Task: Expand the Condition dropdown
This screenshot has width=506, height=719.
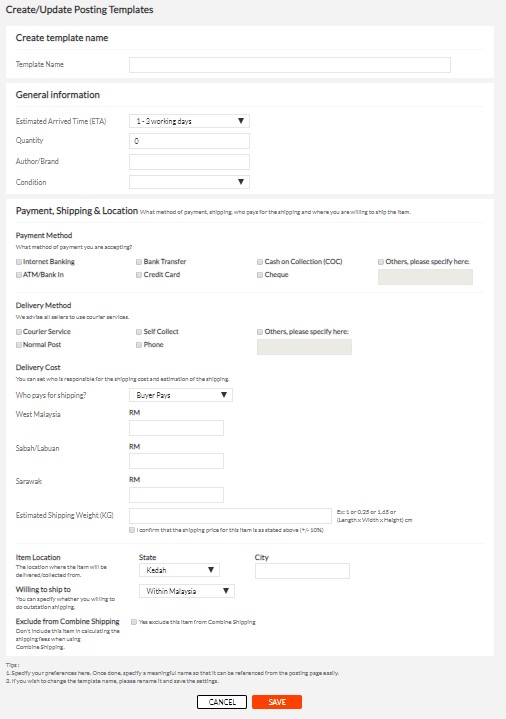Action: click(189, 182)
